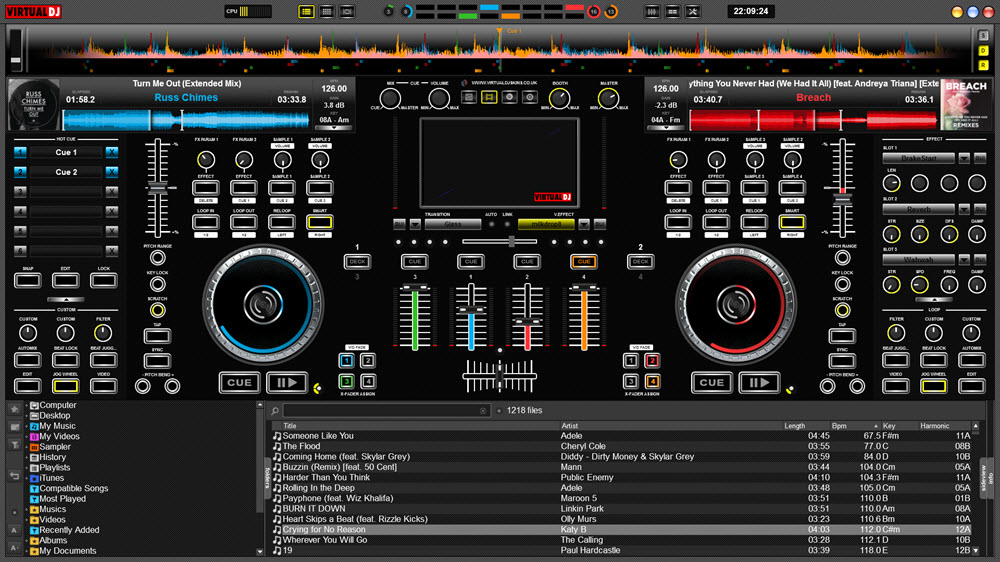The width and height of the screenshot is (1000, 562).
Task: Assign crossfader channel 2 on right side
Action: tap(652, 361)
